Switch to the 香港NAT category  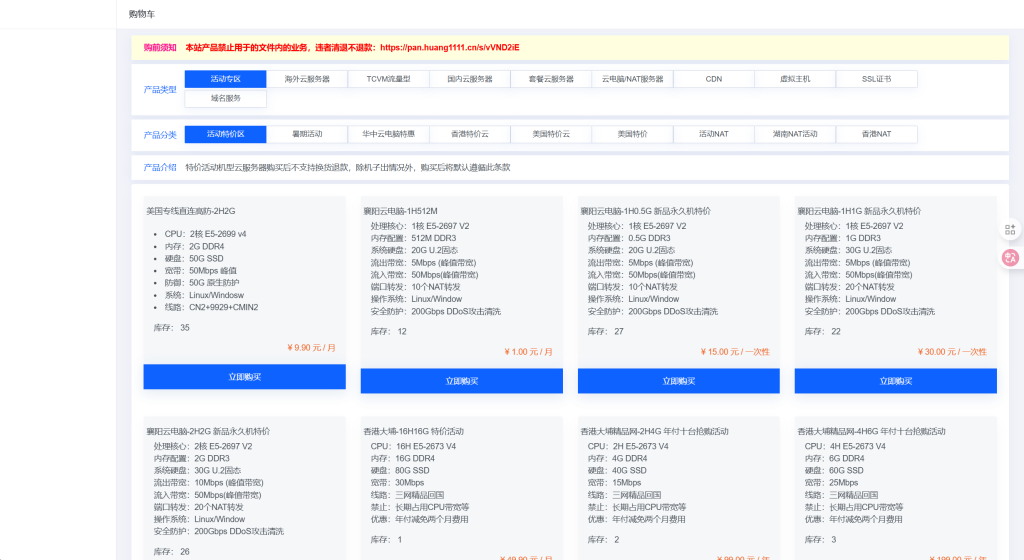[876, 134]
